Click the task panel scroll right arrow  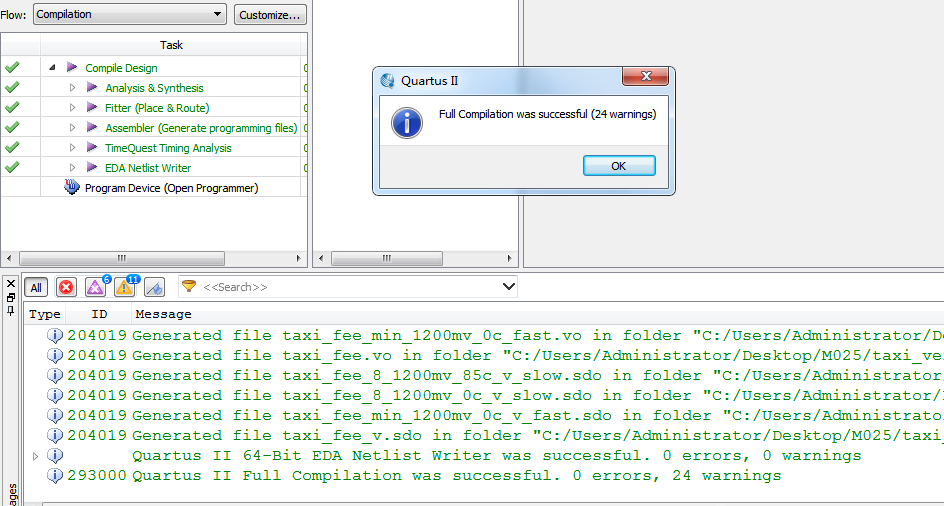click(x=299, y=258)
